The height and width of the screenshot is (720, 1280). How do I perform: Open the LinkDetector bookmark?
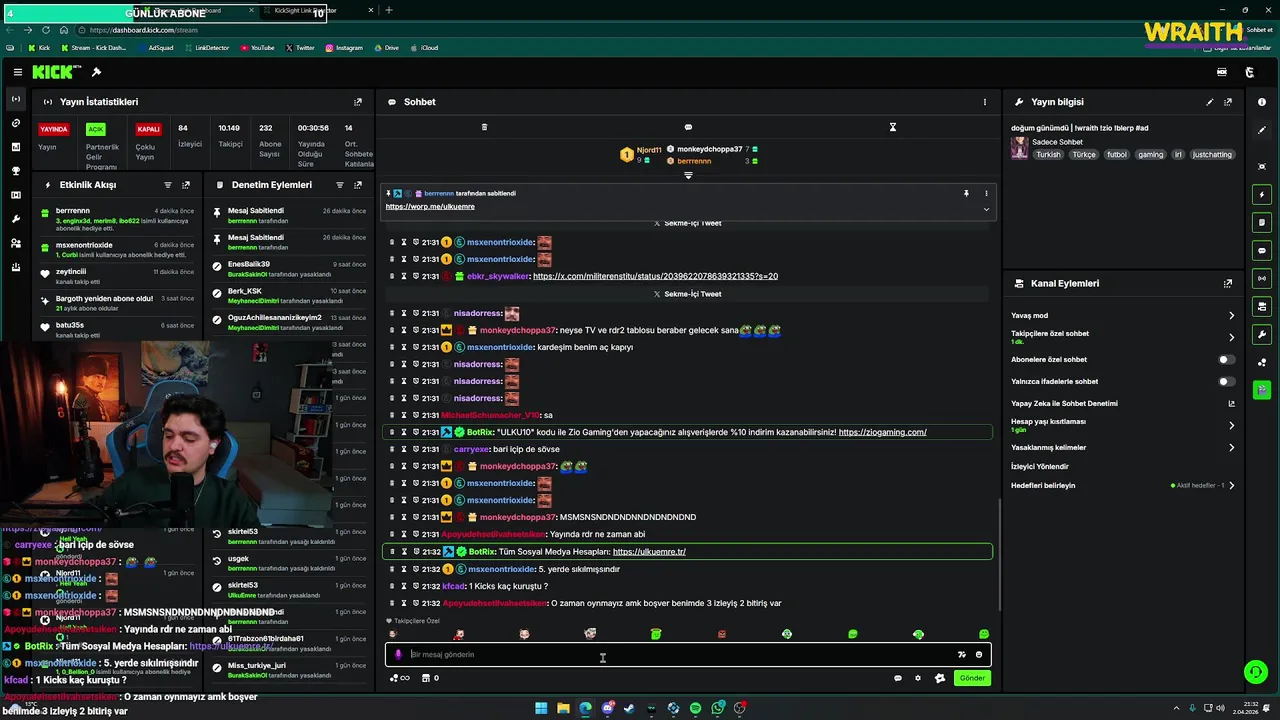[207, 48]
